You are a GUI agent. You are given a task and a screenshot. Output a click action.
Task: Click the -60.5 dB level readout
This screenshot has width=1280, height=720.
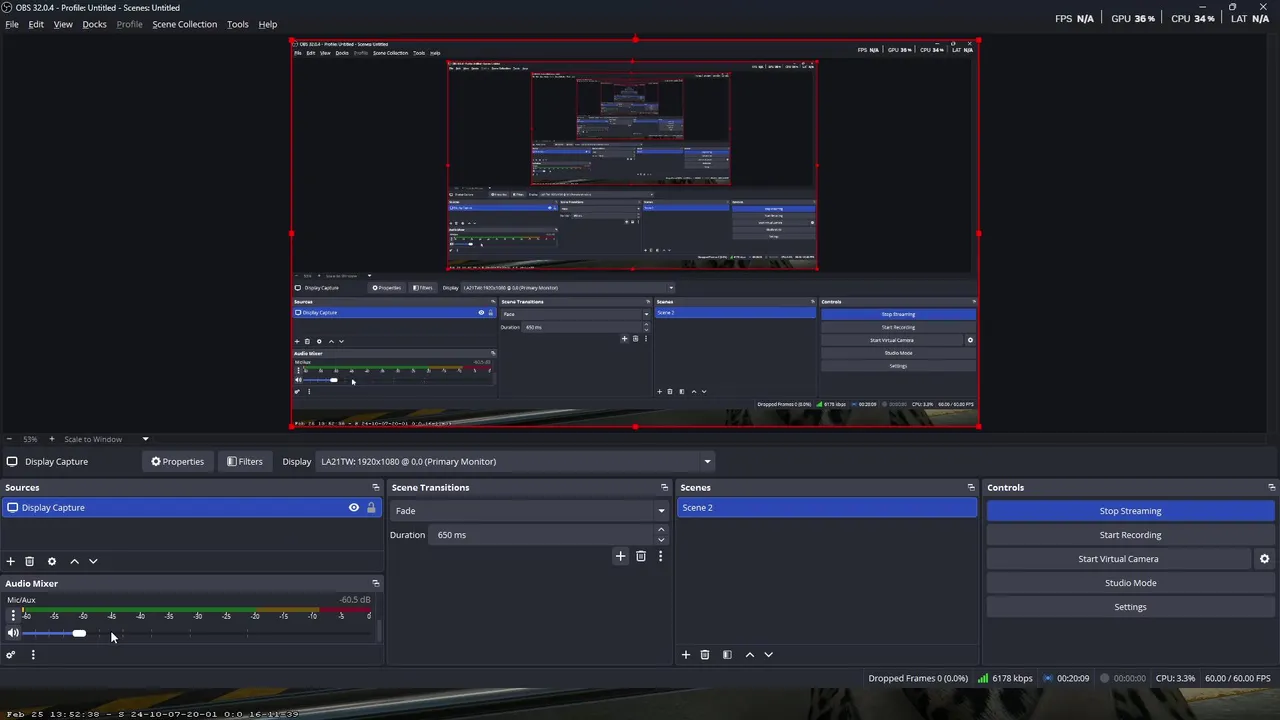coord(355,600)
